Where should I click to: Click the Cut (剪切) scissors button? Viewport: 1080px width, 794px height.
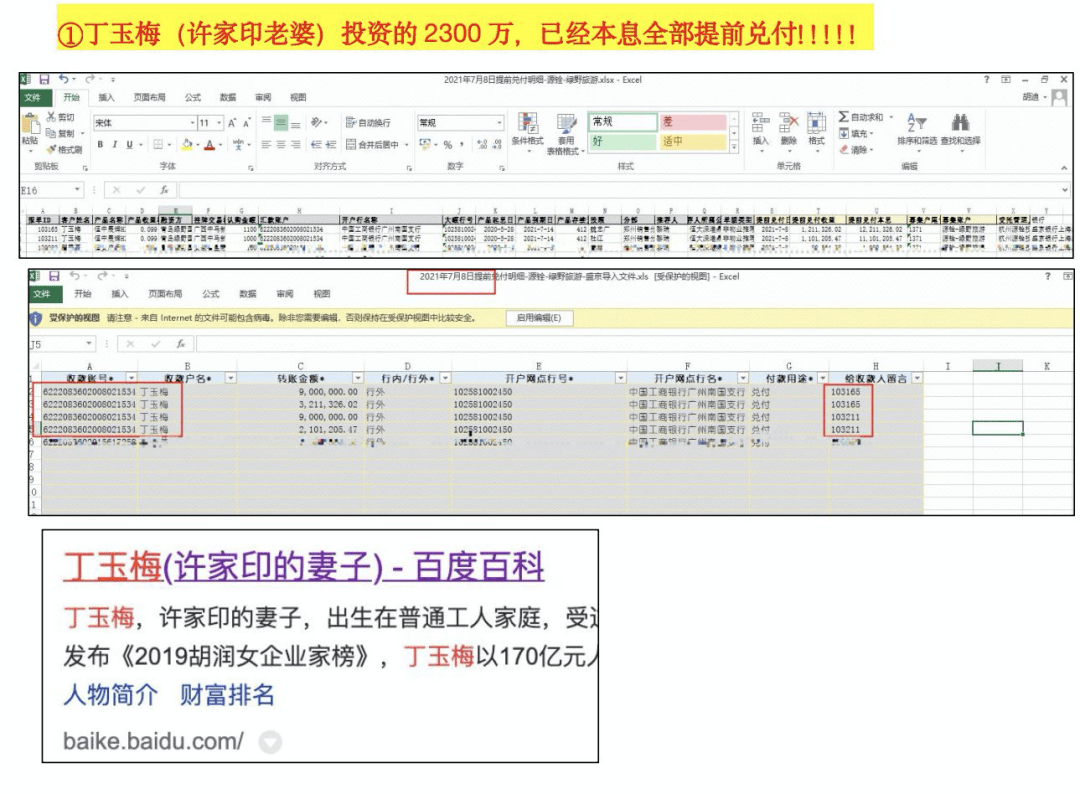pos(61,117)
